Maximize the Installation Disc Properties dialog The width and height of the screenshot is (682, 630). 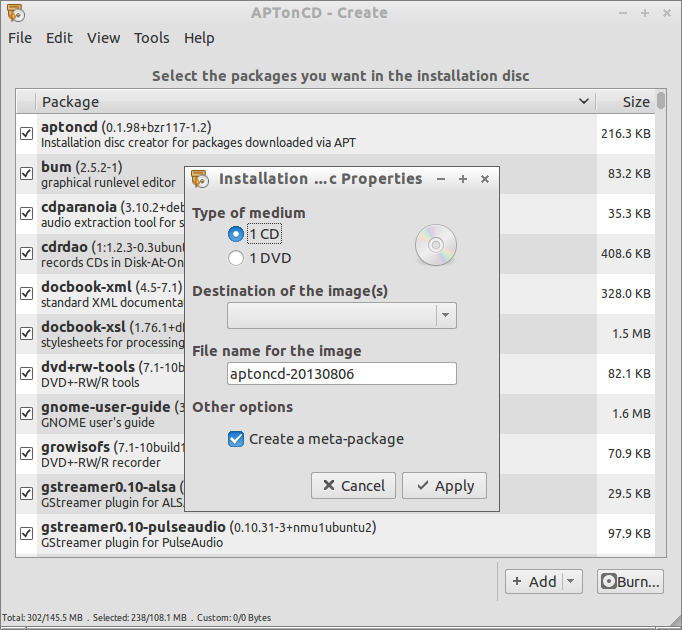463,179
